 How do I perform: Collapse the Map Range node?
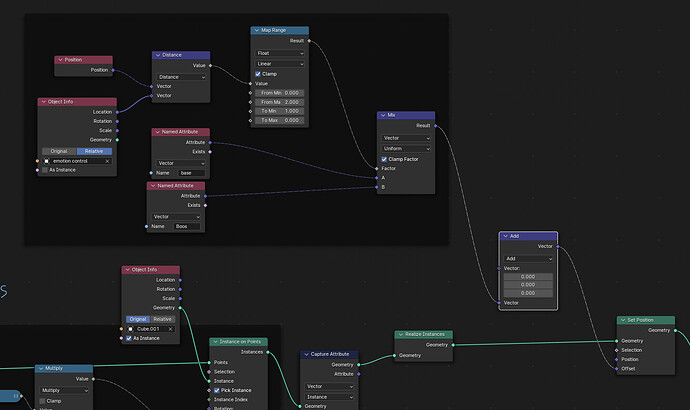pos(257,30)
